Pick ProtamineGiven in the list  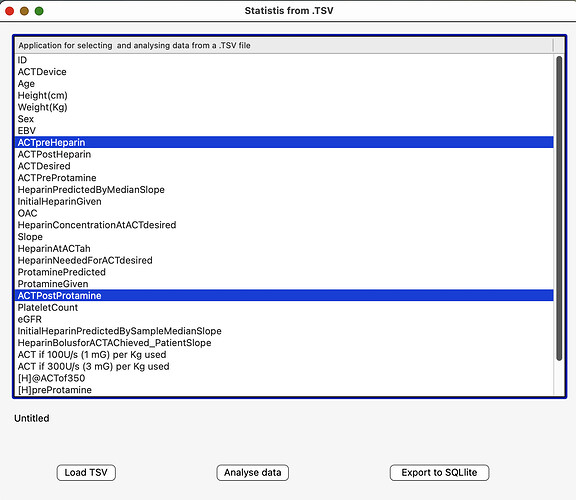point(284,284)
